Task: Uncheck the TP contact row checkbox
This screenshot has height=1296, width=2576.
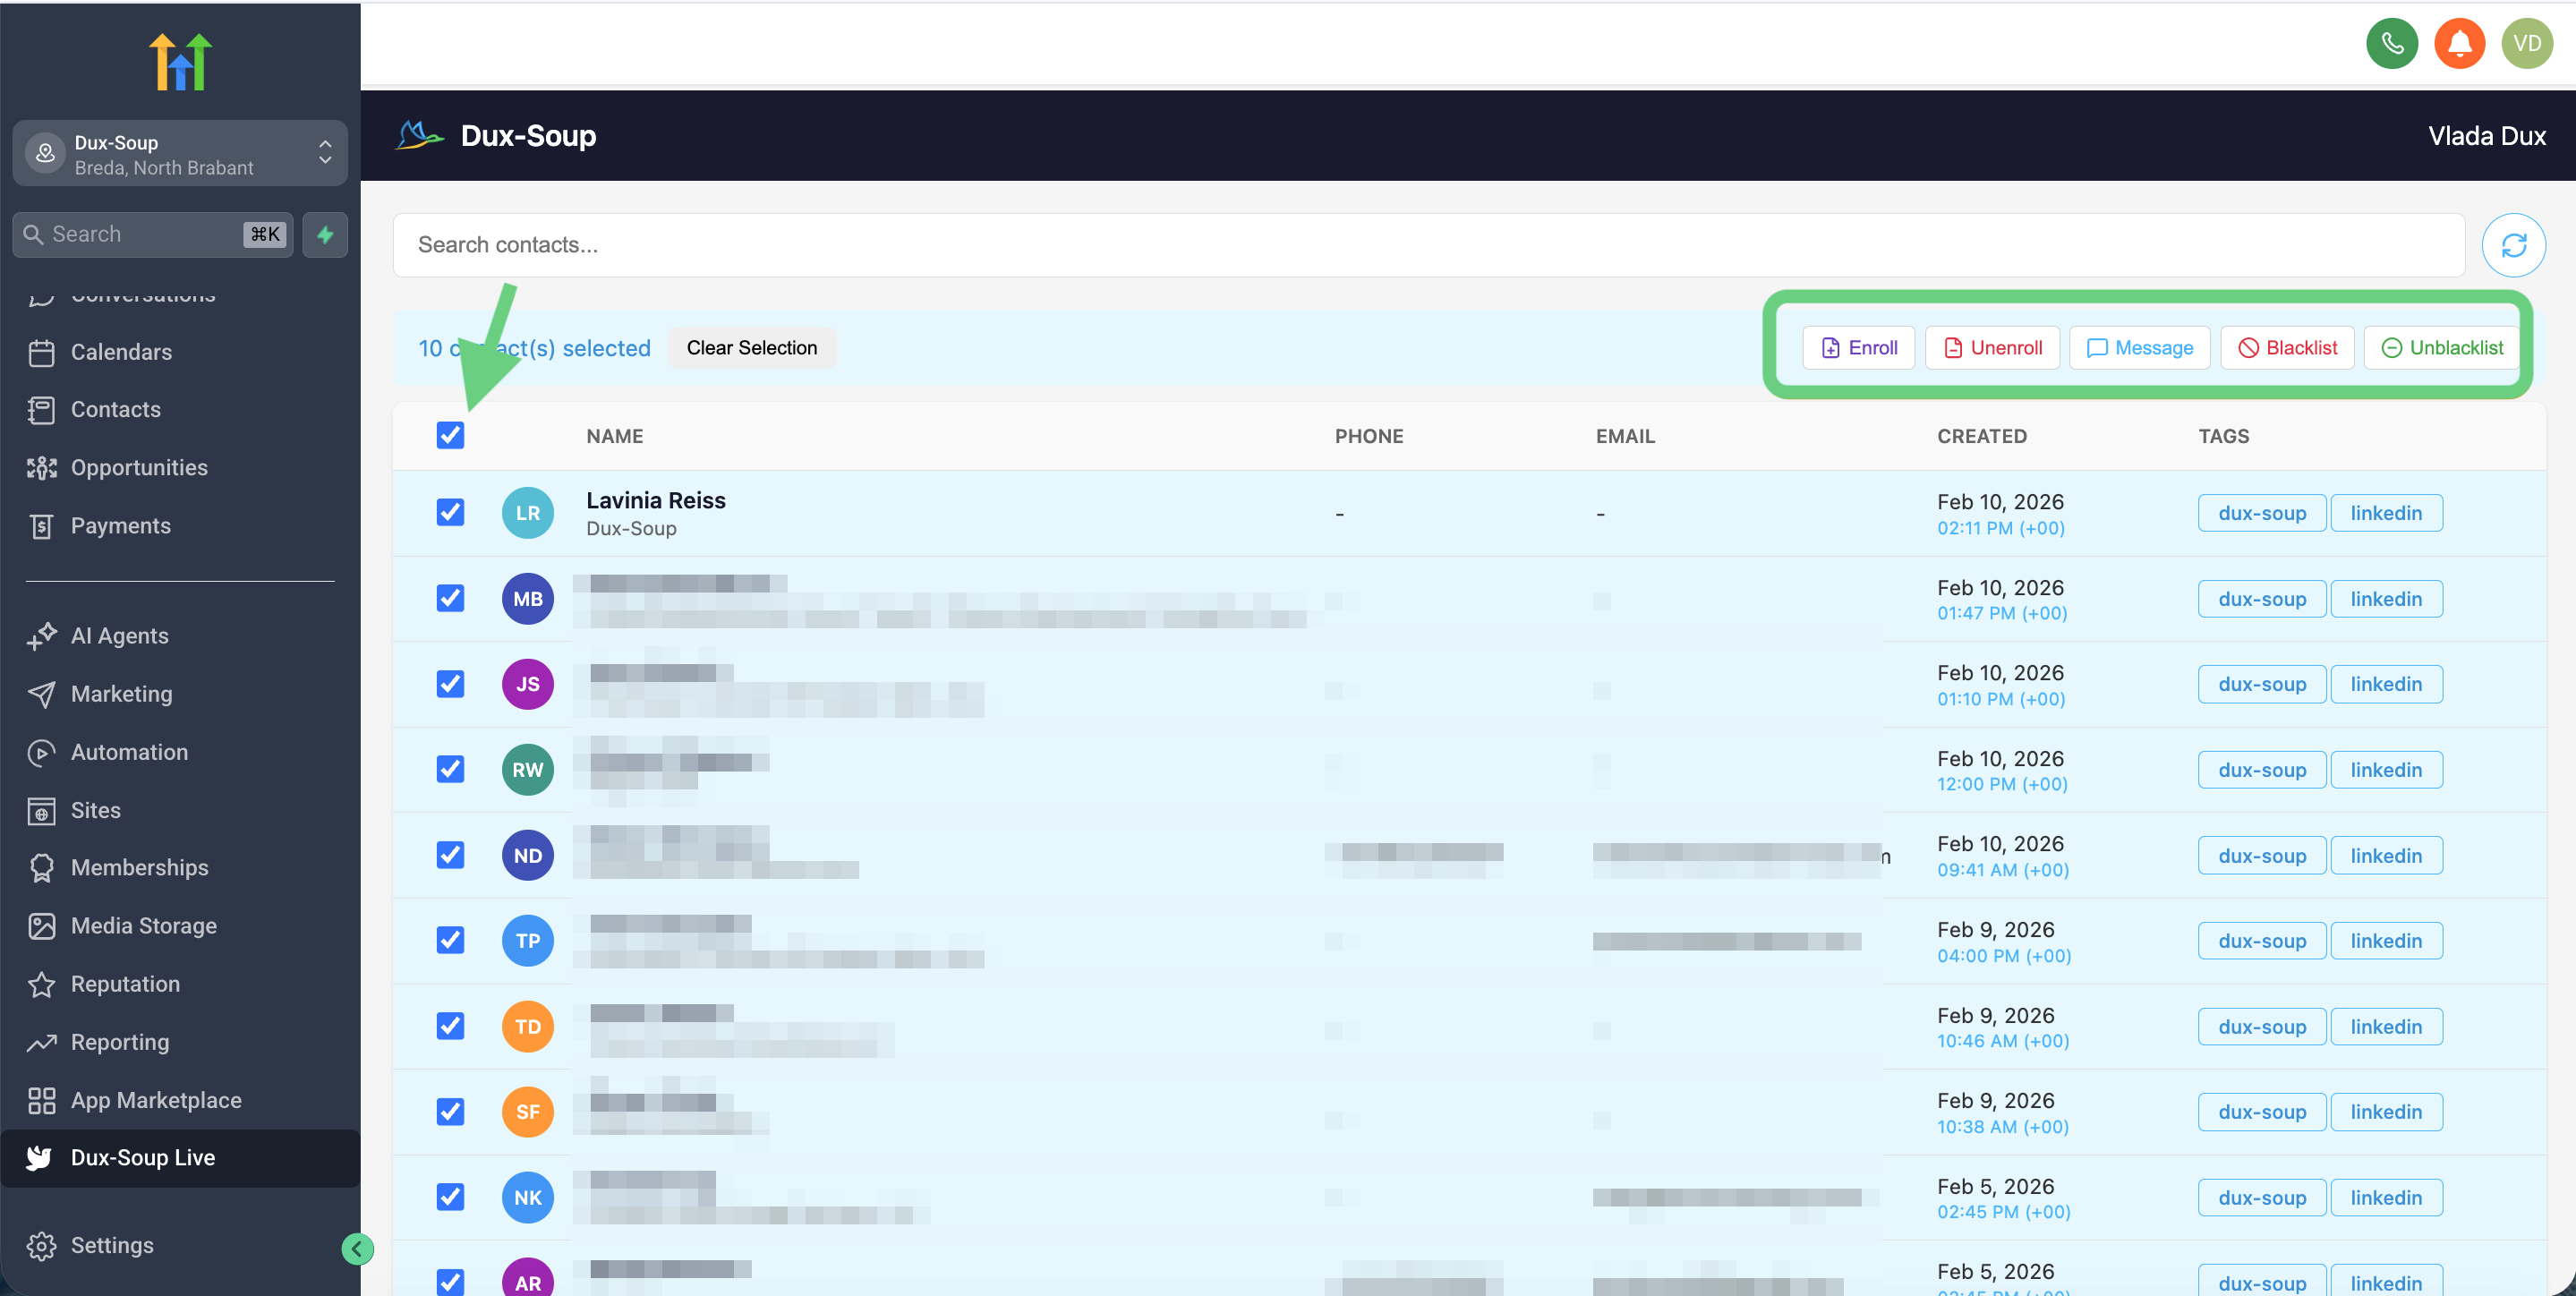Action: pos(450,940)
